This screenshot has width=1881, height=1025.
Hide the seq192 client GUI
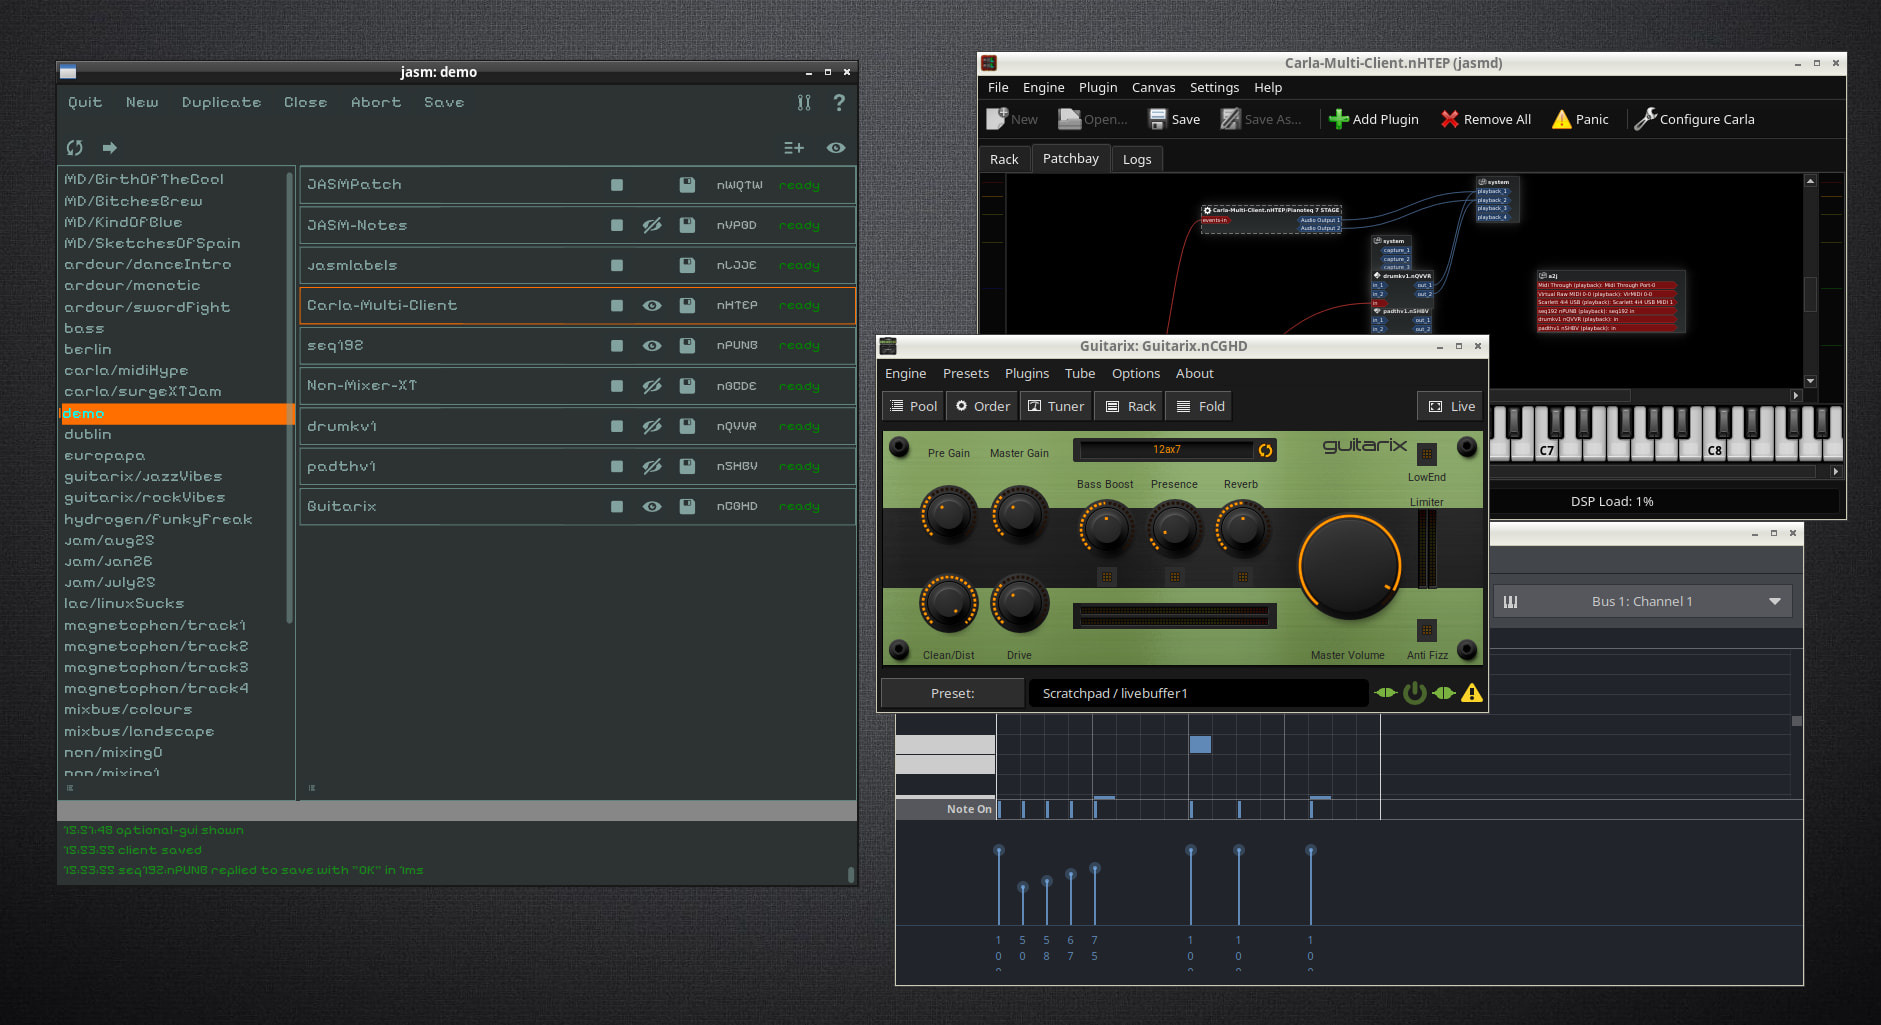point(652,345)
